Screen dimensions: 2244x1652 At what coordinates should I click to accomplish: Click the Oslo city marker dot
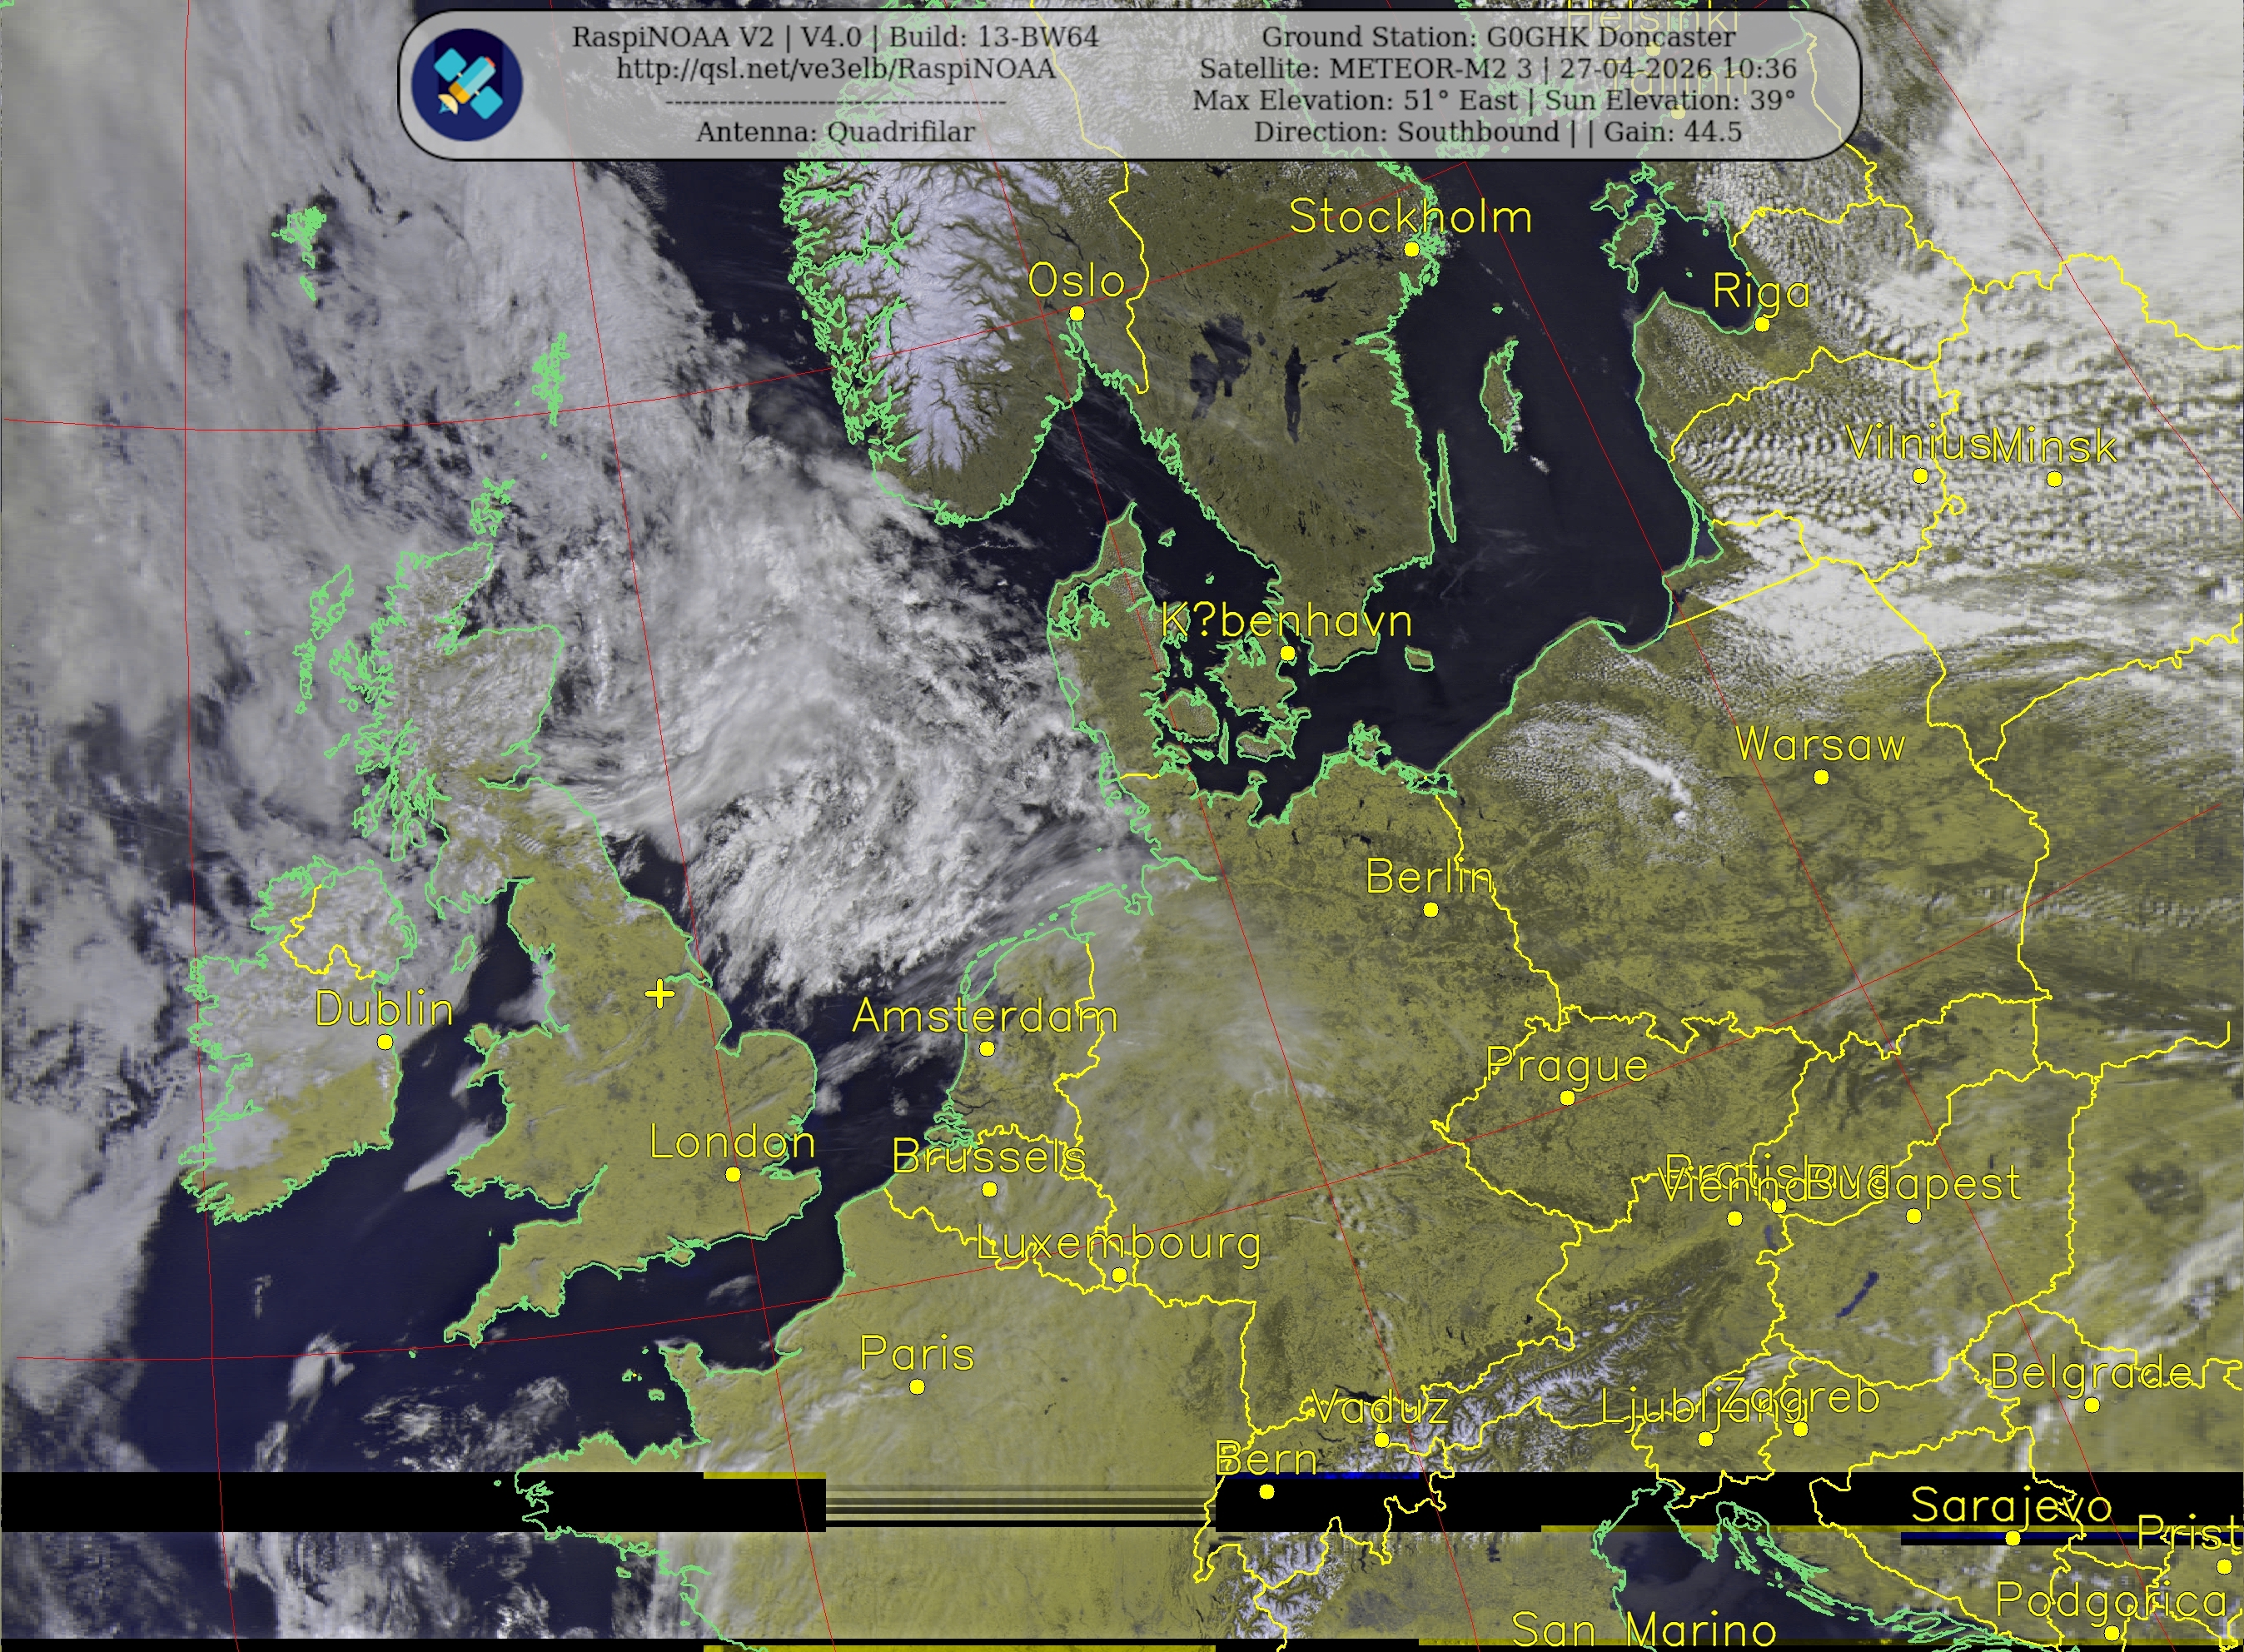tap(1077, 313)
